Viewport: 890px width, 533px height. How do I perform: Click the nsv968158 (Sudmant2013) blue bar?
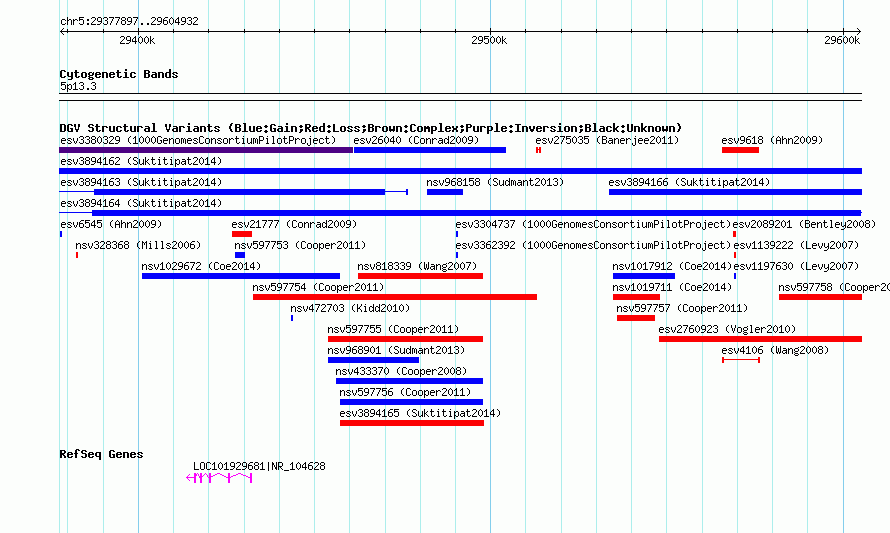[445, 192]
